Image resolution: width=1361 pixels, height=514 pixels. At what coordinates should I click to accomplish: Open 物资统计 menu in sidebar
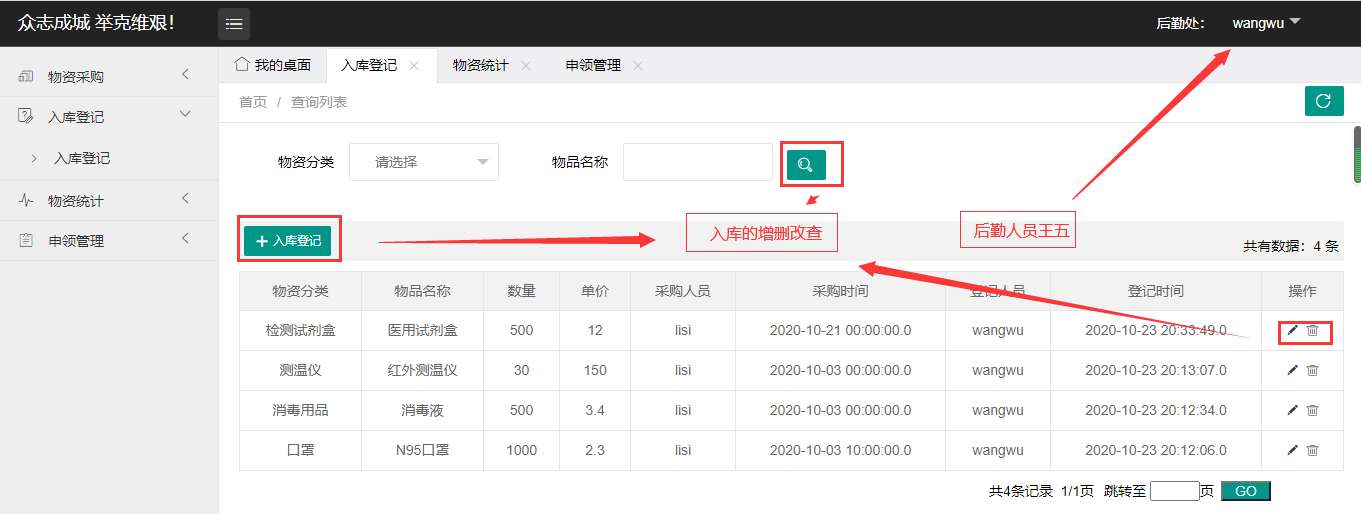(109, 201)
